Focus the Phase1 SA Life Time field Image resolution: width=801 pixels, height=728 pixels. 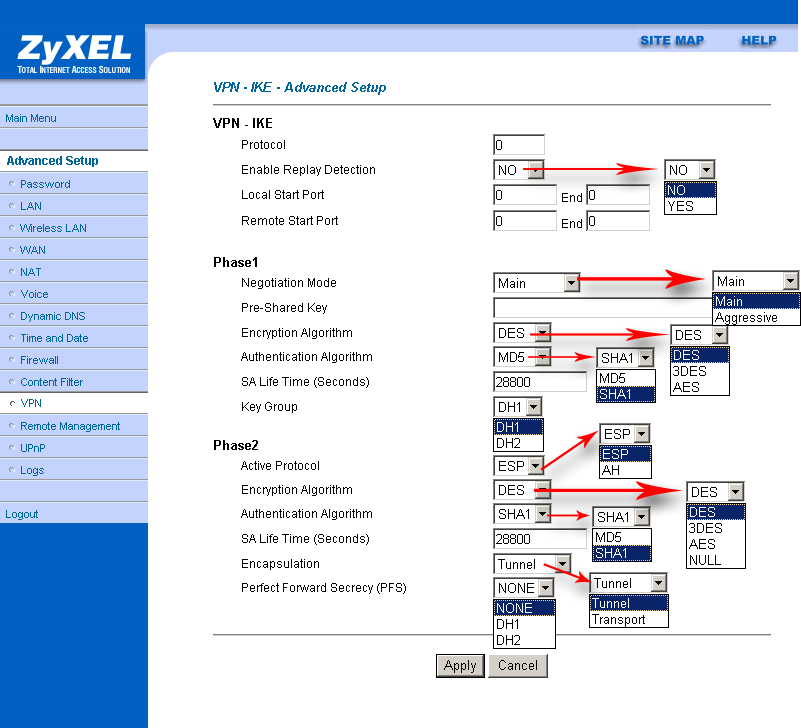click(x=540, y=382)
